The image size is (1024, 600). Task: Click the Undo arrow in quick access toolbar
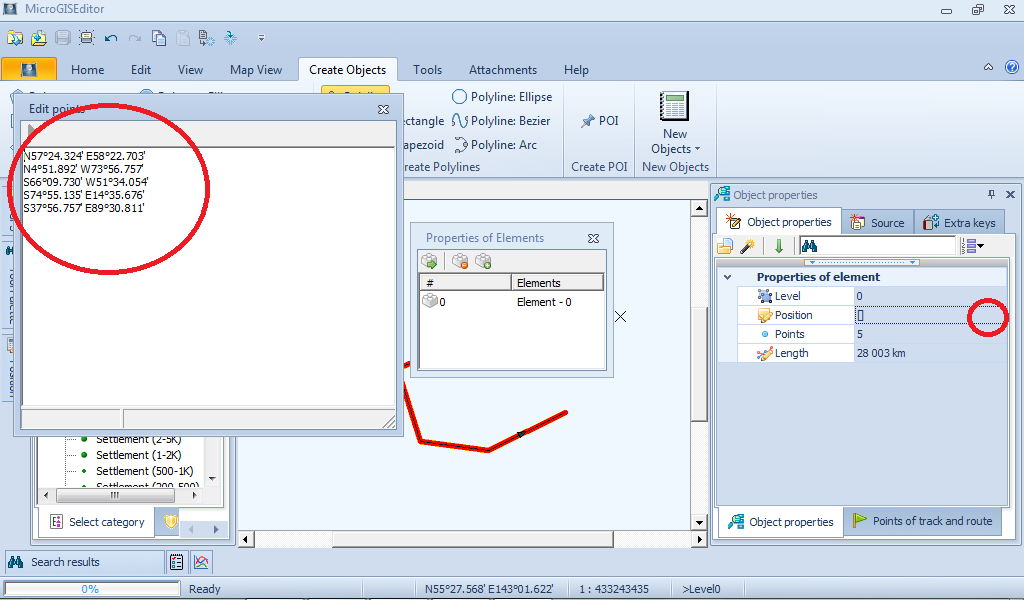point(111,38)
